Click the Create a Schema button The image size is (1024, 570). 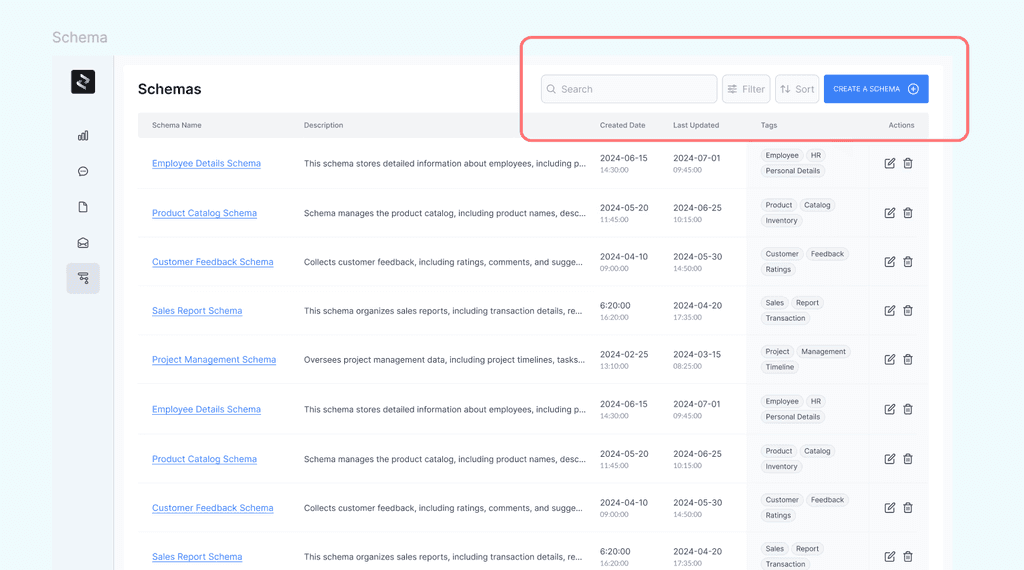(876, 89)
